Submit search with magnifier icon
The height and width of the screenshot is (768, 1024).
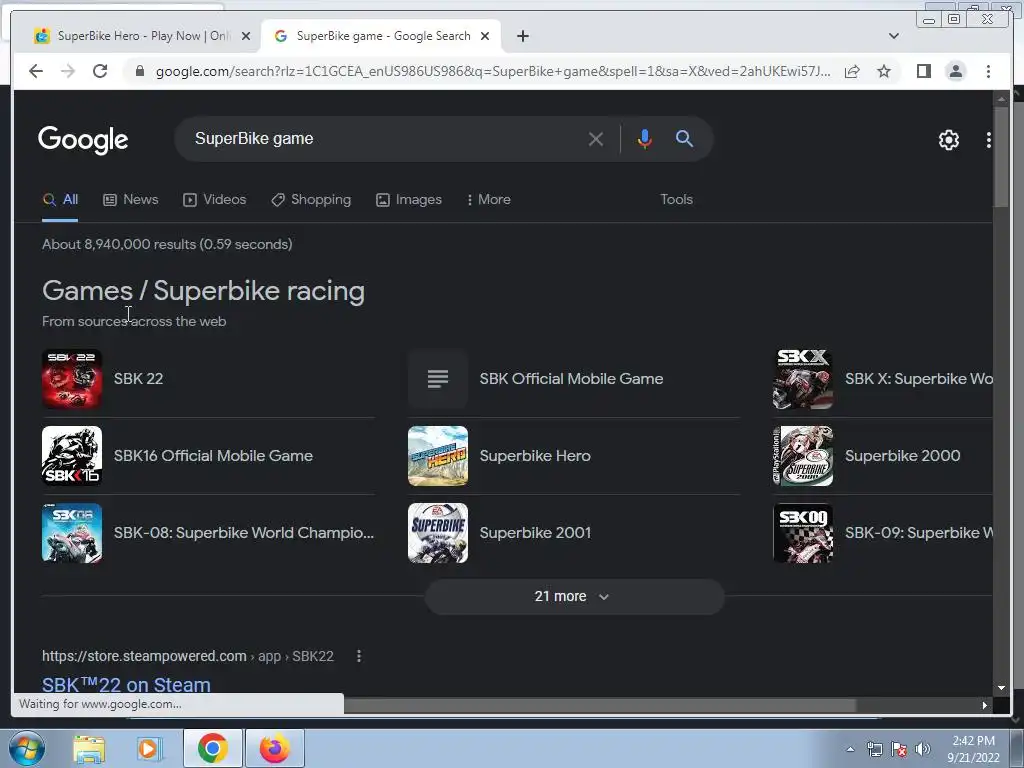tap(684, 138)
